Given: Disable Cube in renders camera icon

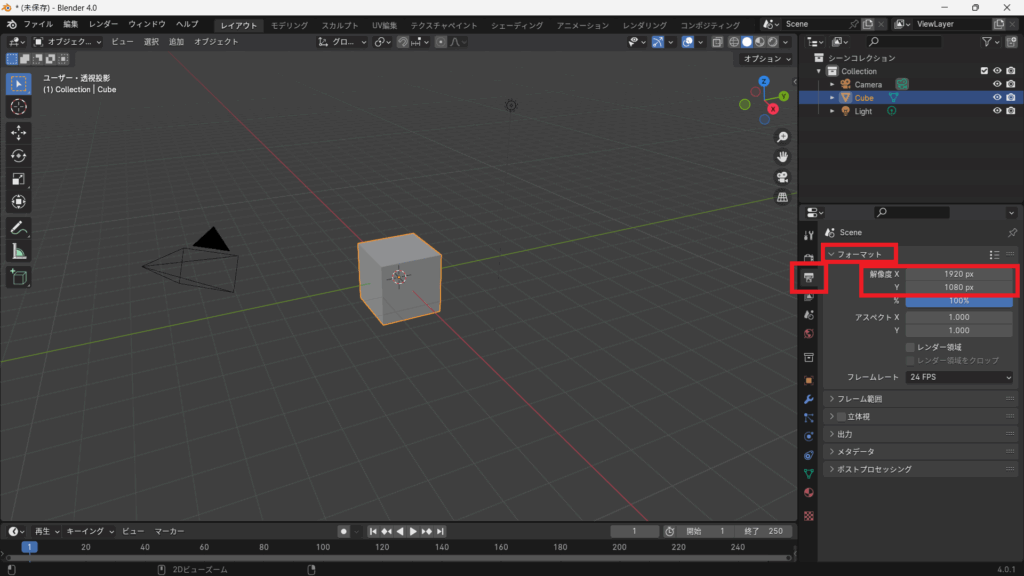Looking at the screenshot, I should [x=1010, y=97].
